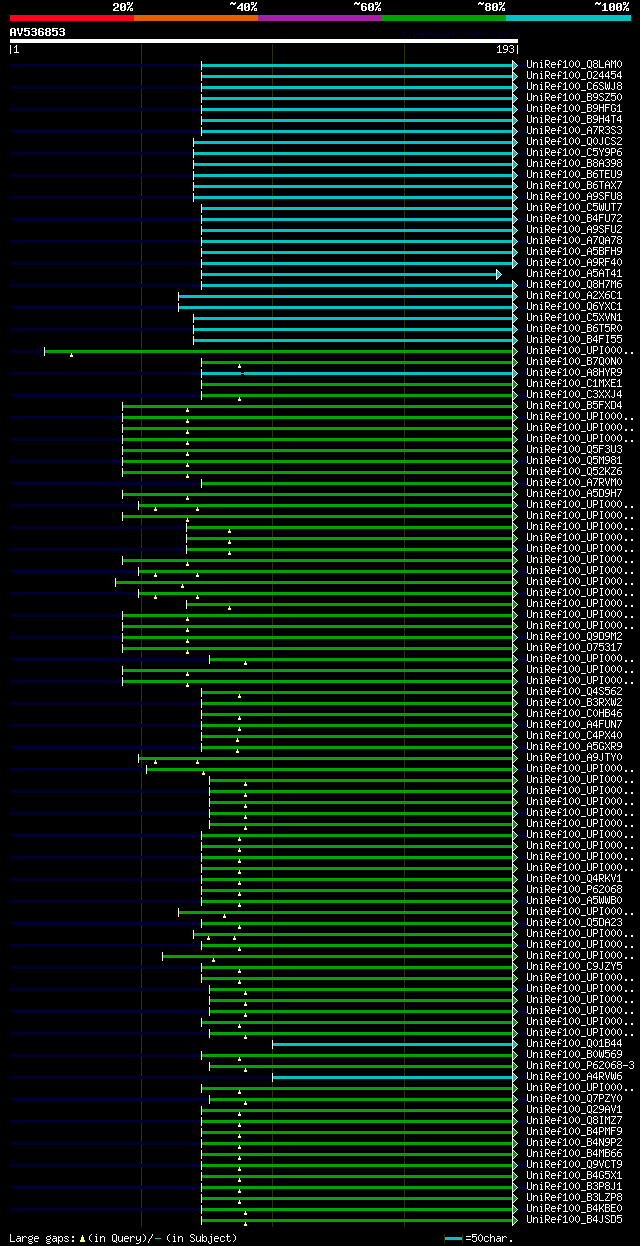640x1246 pixels.
Task: Select the UniRef100_C3XXJ4 entry
Action: (574, 394)
